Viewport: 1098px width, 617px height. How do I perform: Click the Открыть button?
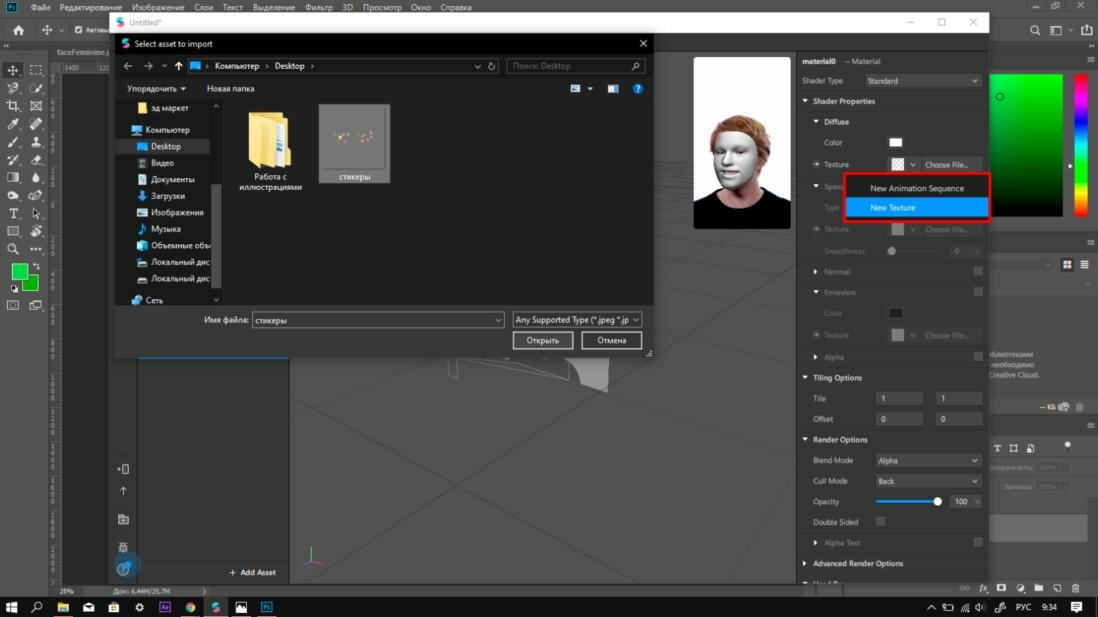543,340
